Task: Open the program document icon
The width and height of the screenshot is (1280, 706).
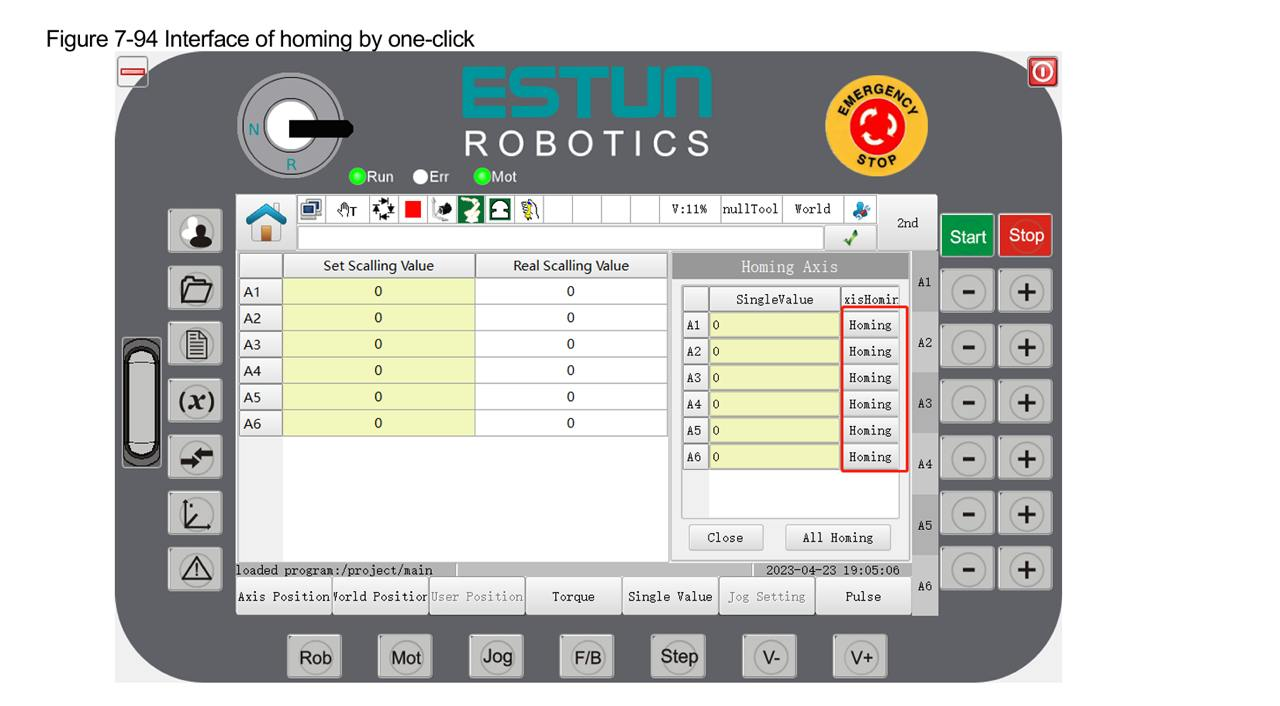Action: tap(195, 345)
